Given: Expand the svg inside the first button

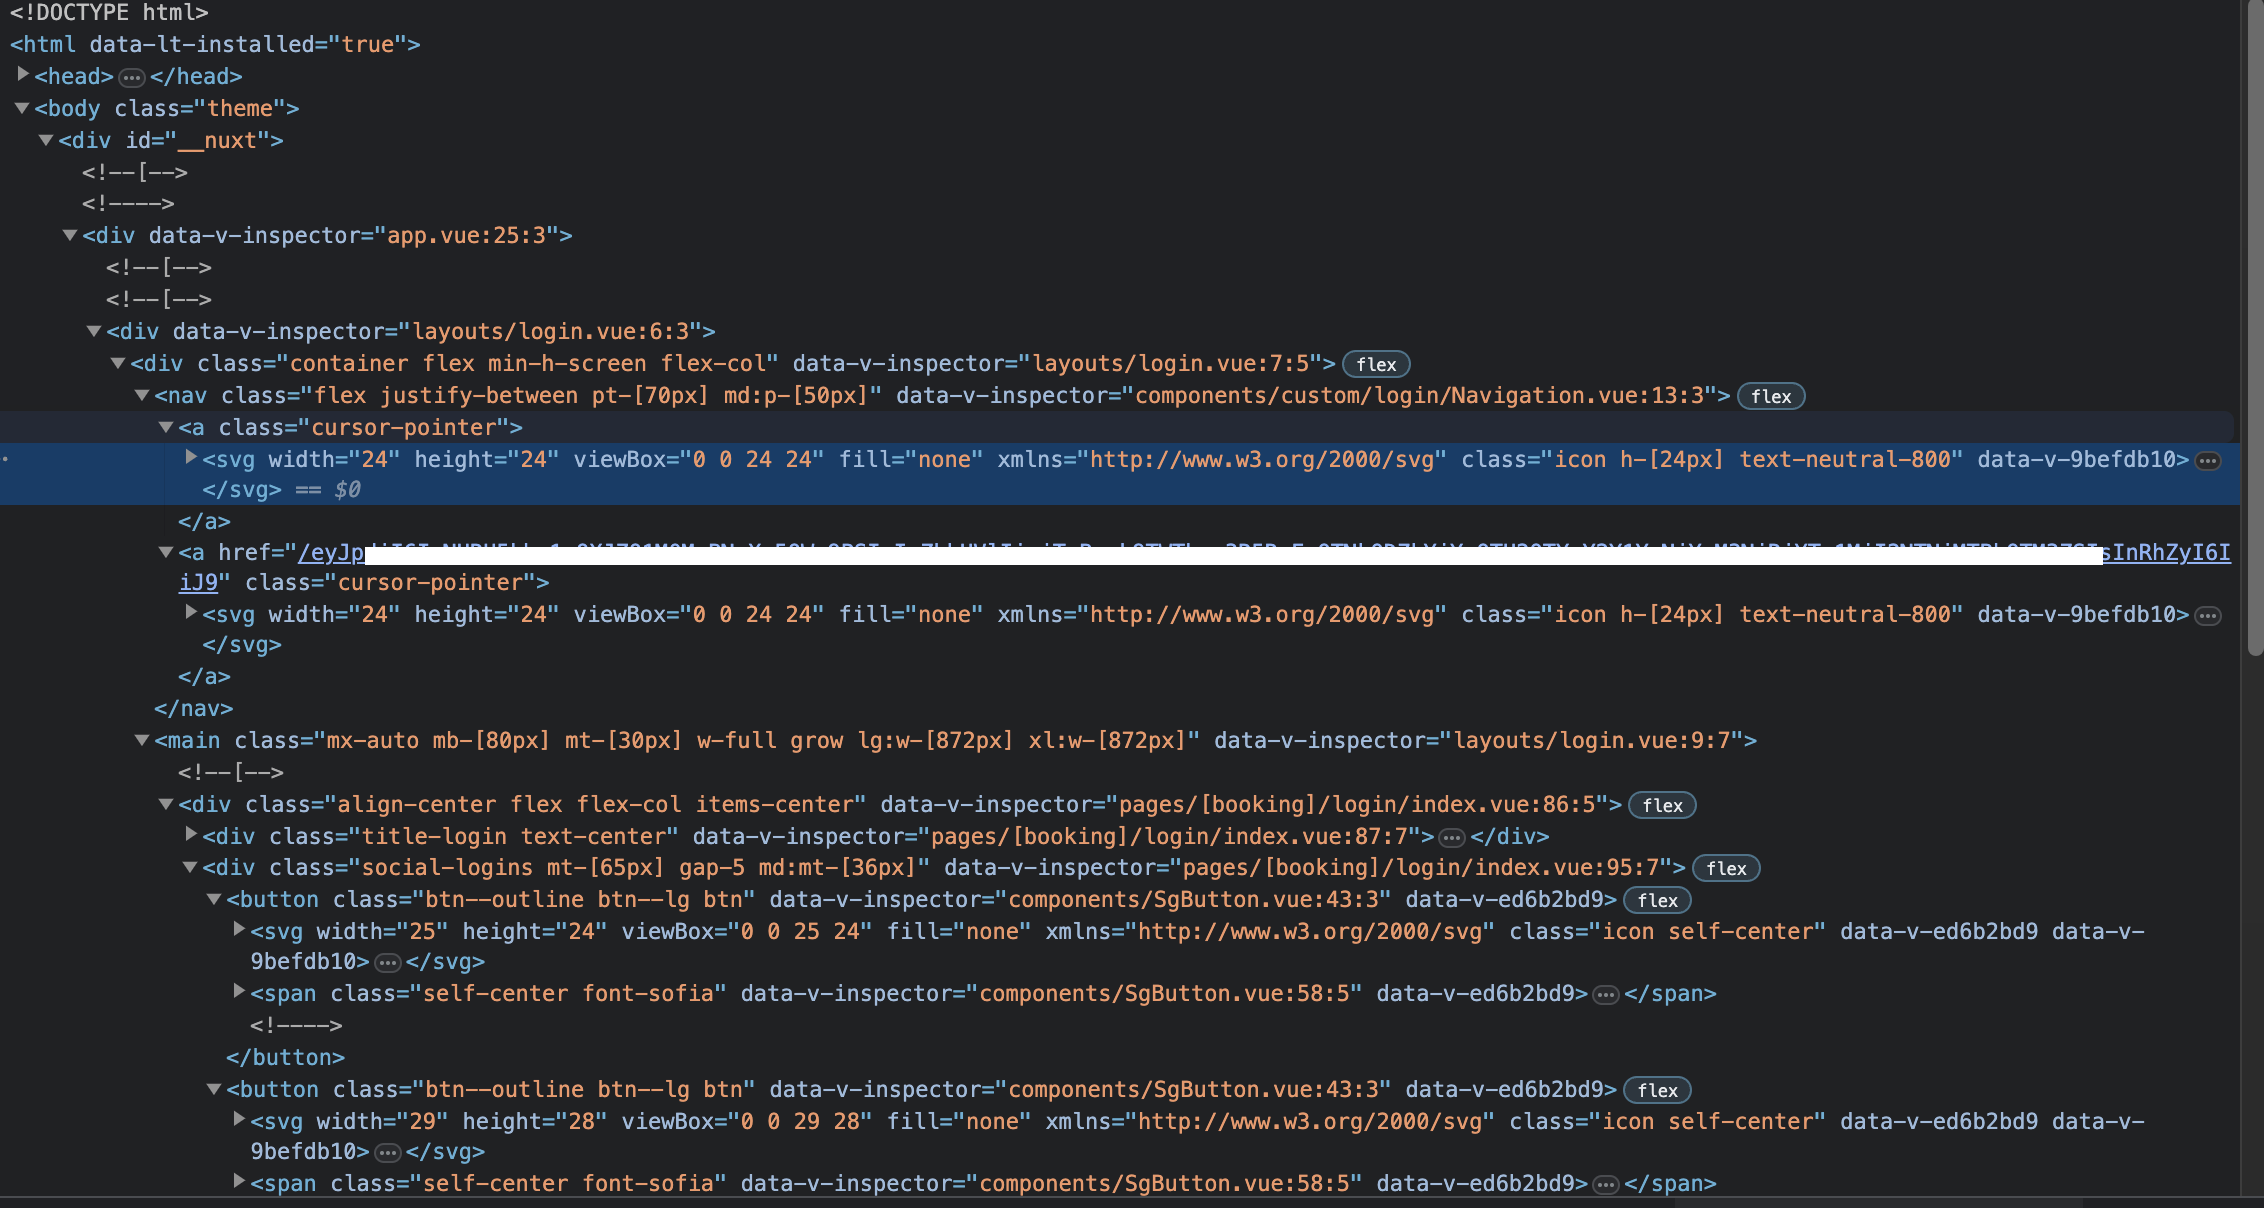Looking at the screenshot, I should (238, 931).
